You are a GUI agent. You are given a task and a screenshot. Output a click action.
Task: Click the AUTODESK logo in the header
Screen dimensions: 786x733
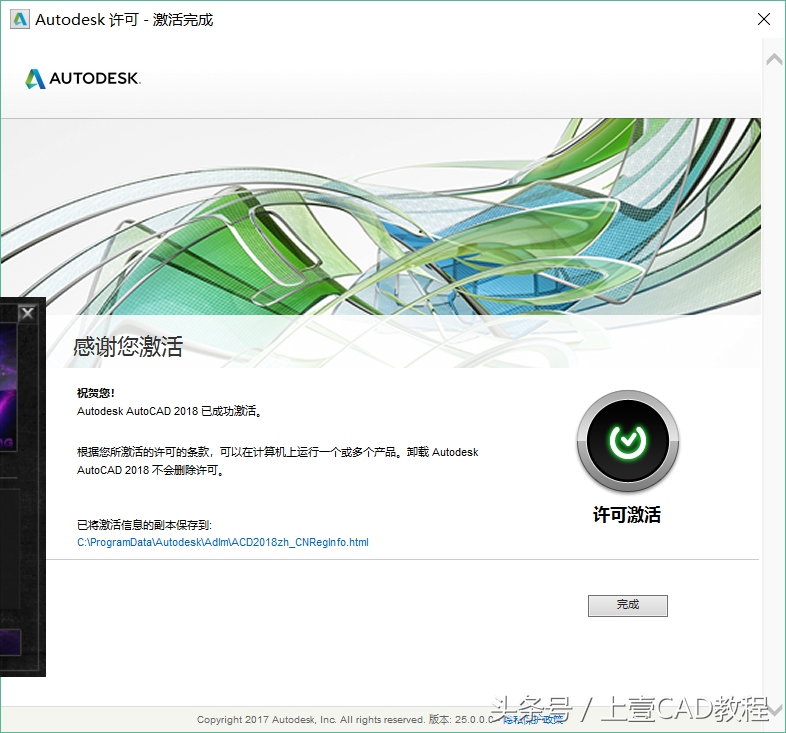83,79
